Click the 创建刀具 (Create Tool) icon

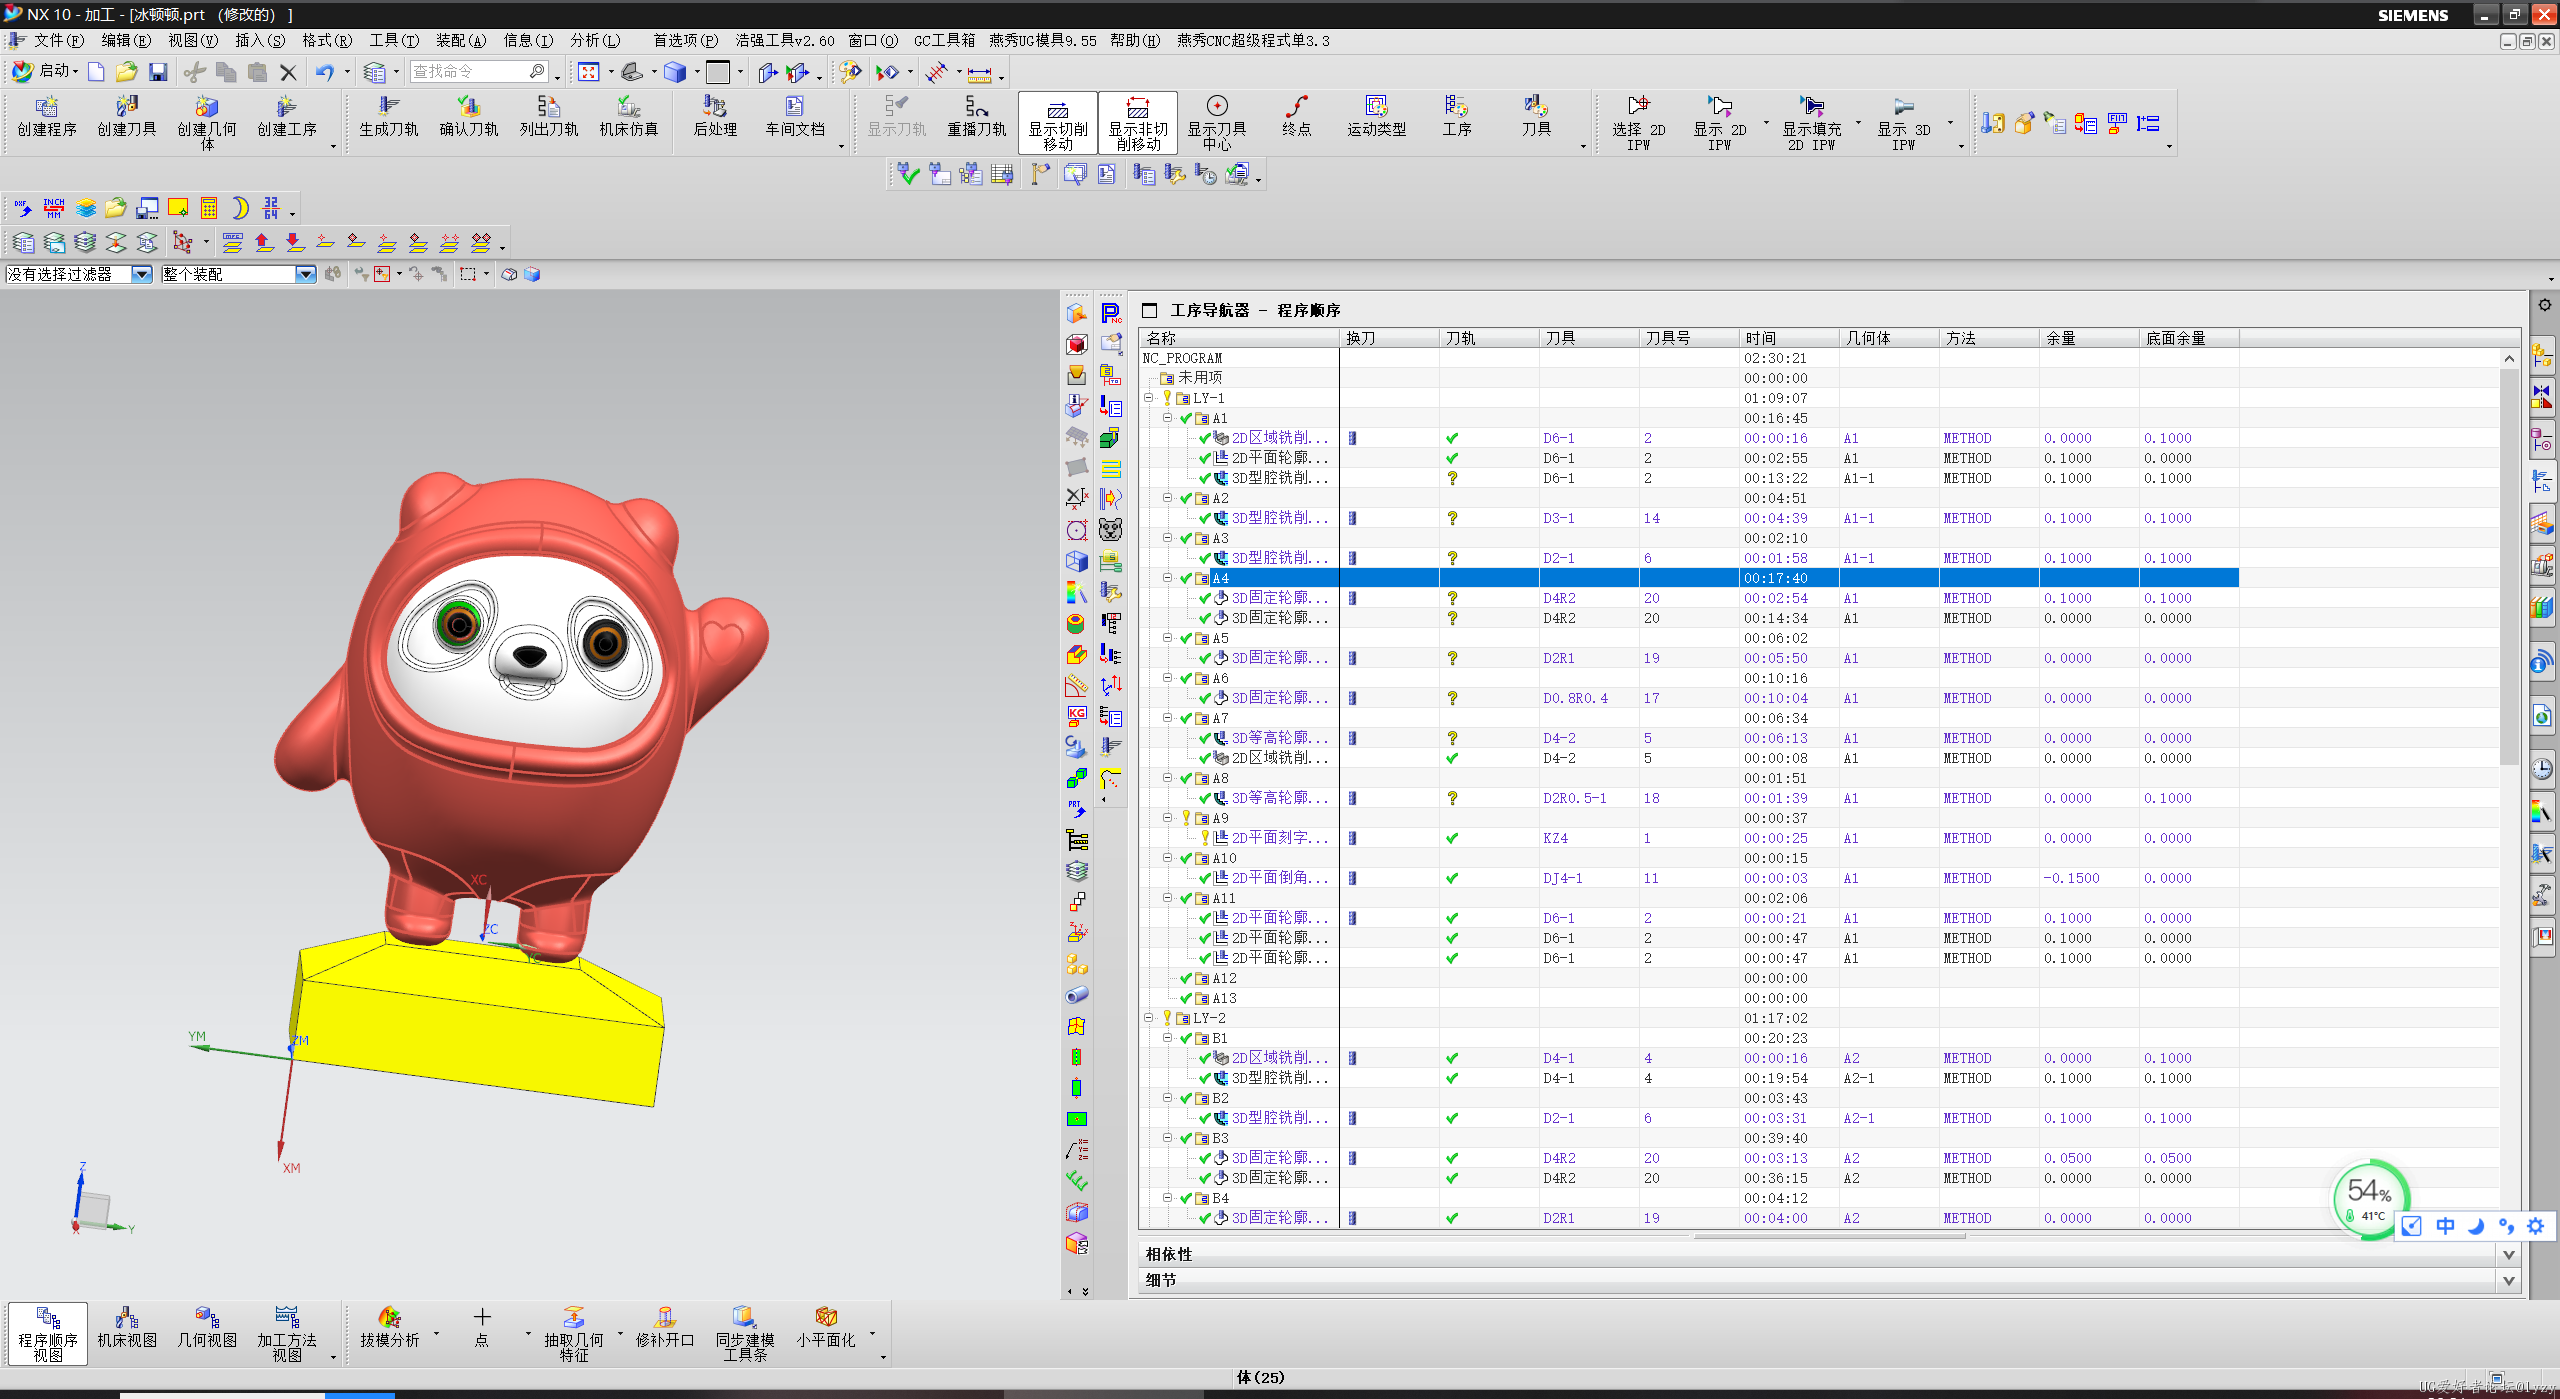click(127, 117)
